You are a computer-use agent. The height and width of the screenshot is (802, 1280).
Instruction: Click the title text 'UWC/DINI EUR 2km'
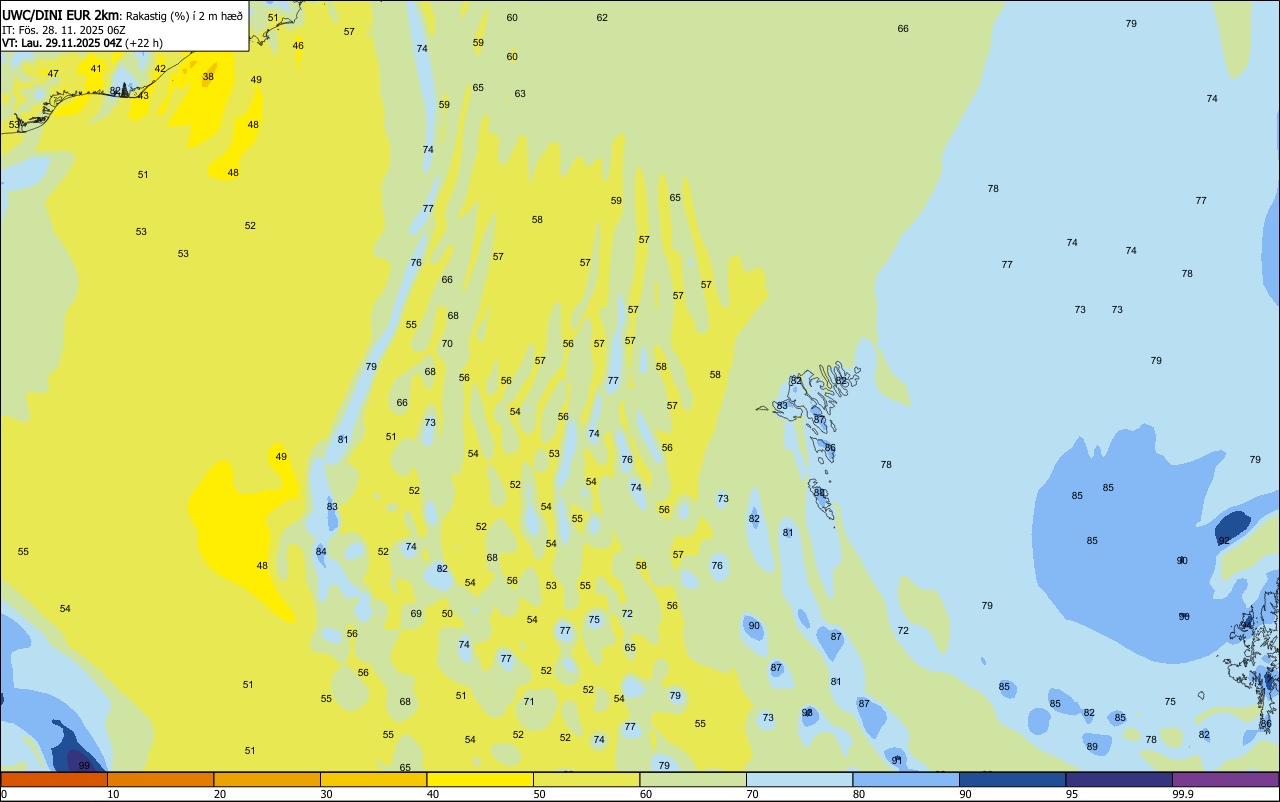pos(61,15)
